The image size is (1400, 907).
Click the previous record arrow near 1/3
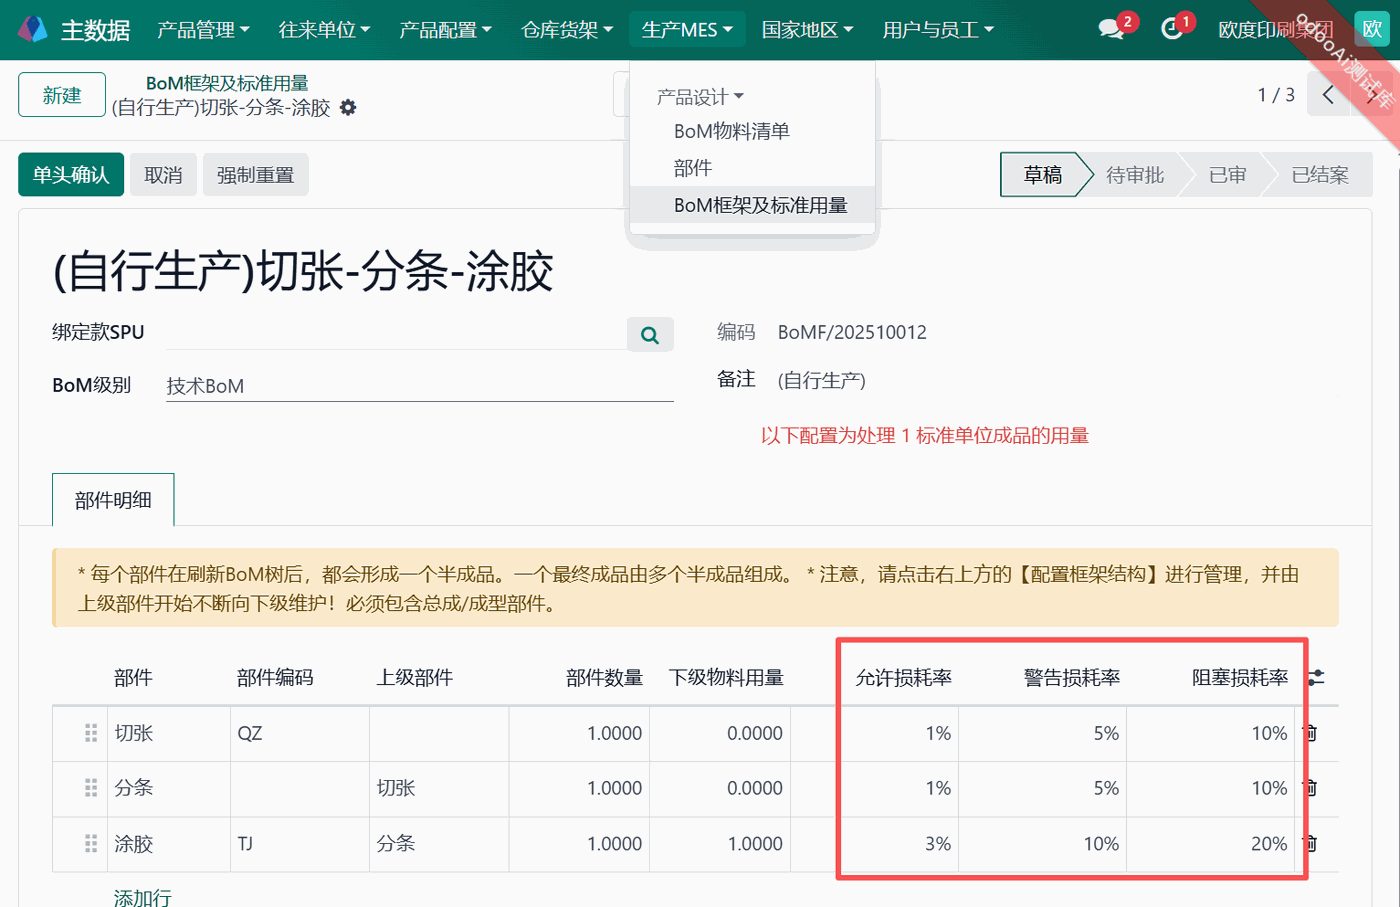click(x=1327, y=93)
